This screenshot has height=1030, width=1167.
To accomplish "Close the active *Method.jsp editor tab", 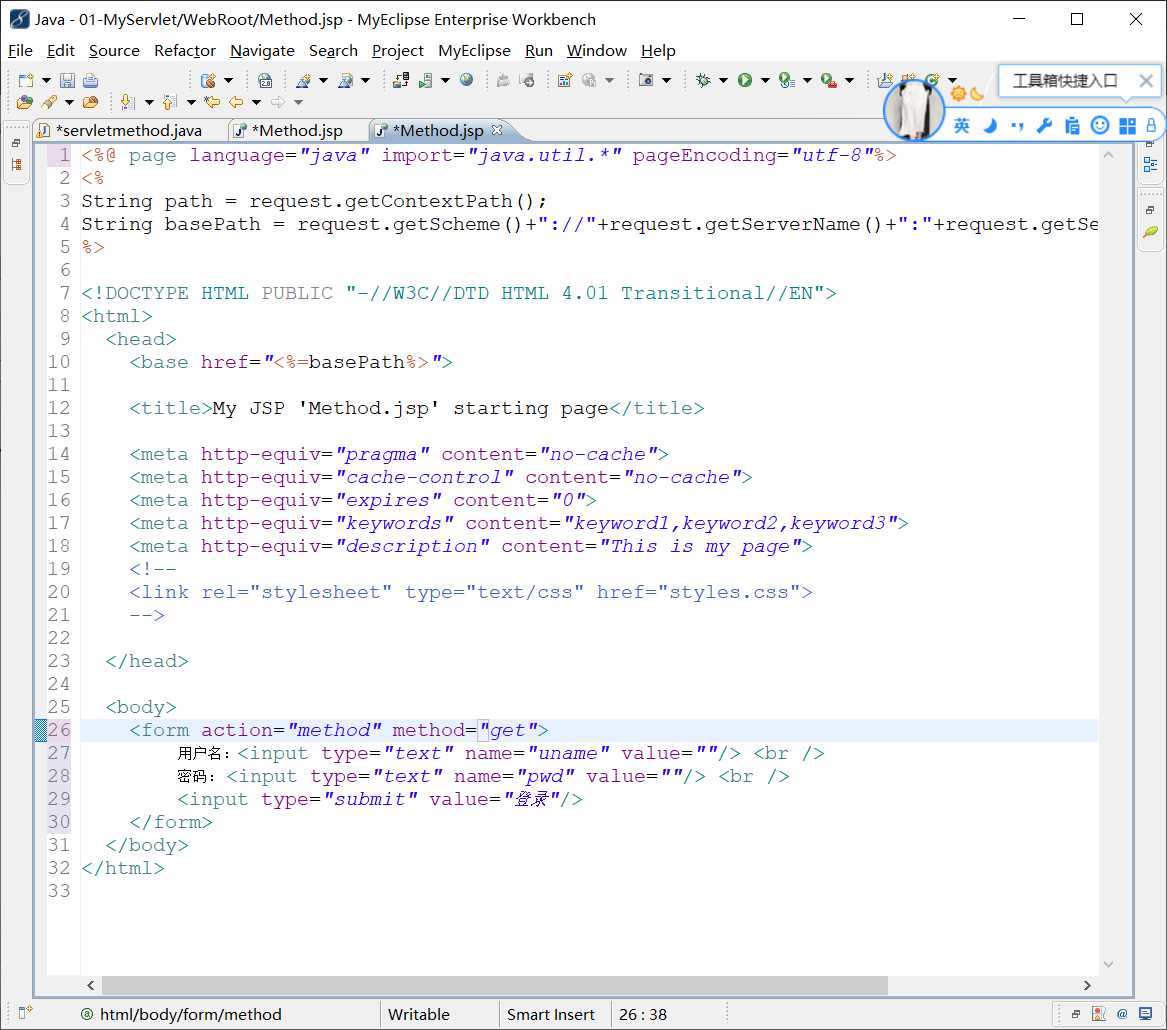I will 496,129.
